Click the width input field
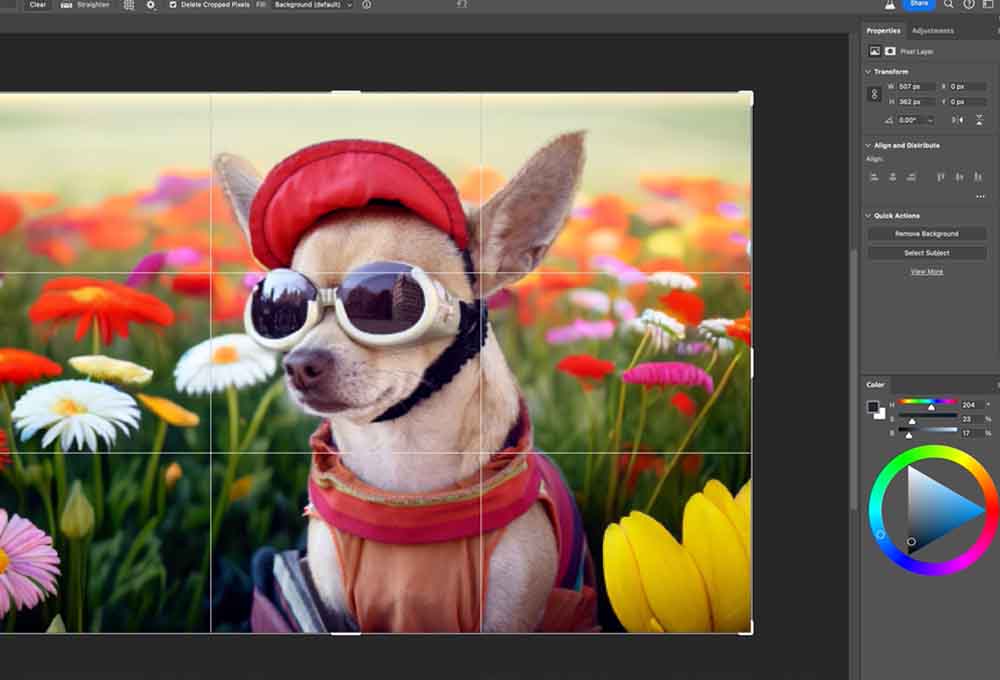Viewport: 1000px width, 680px height. pos(914,87)
